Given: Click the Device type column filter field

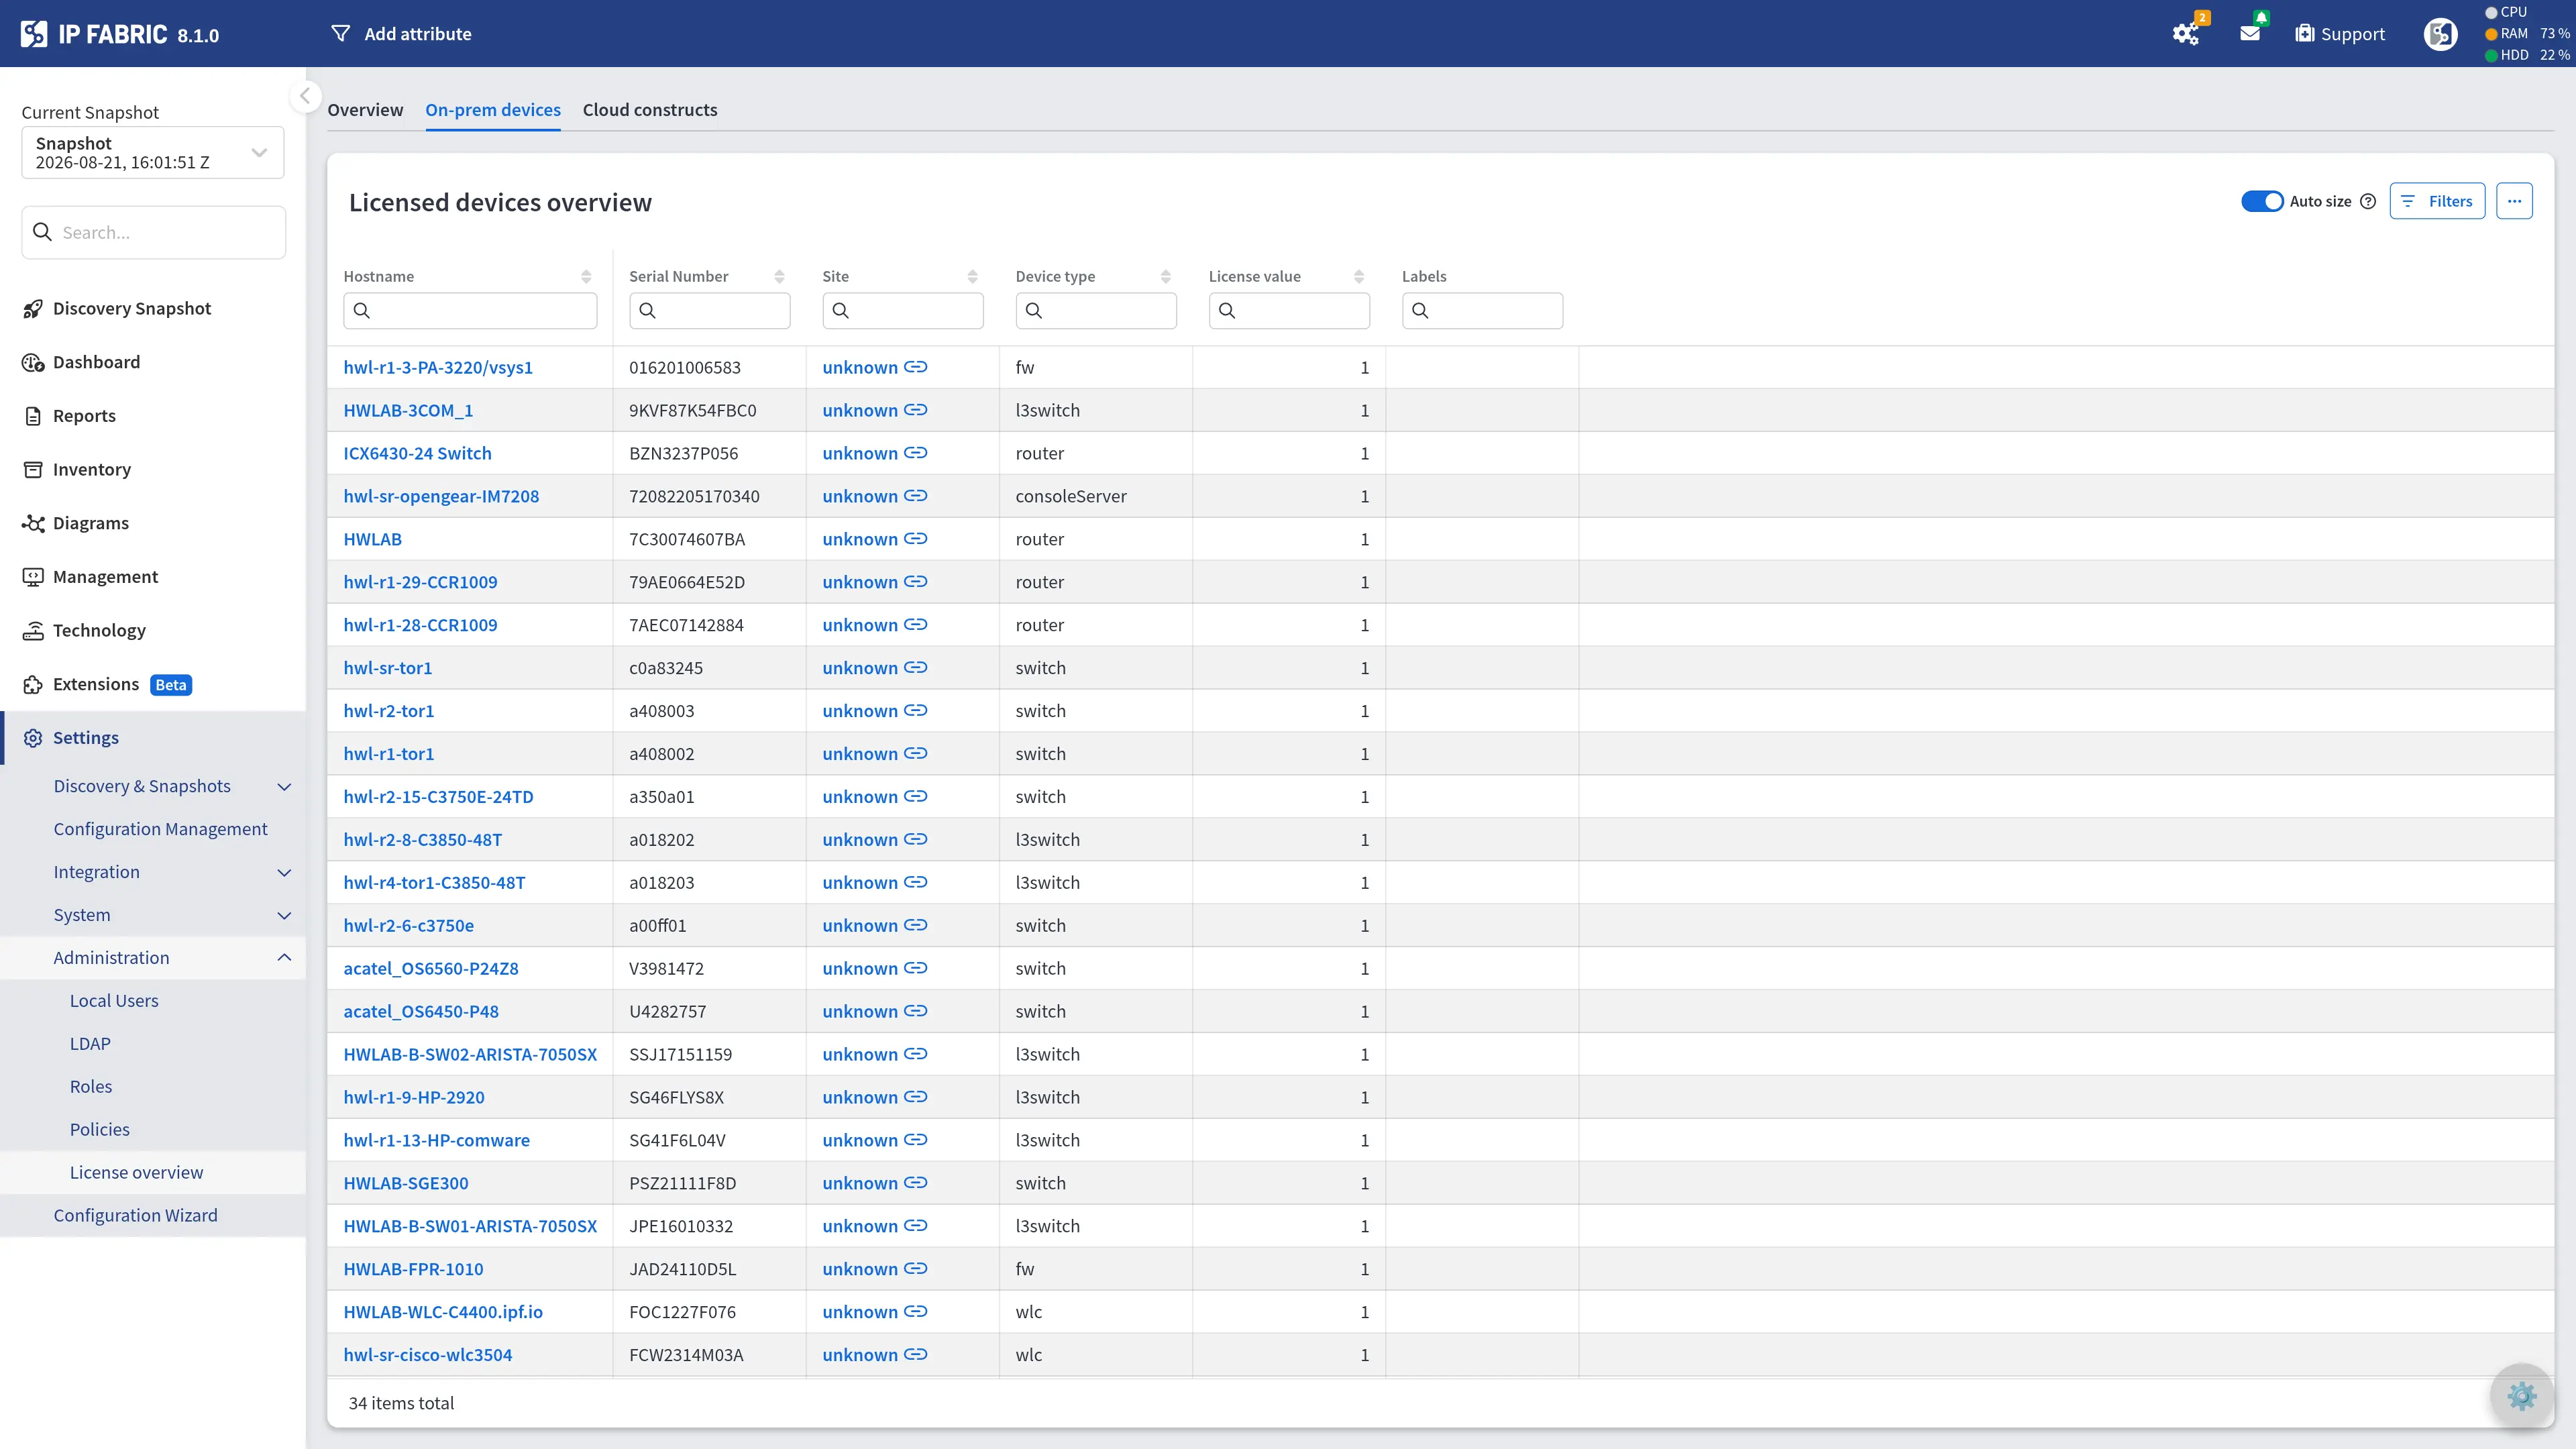Looking at the screenshot, I should click(1095, 311).
